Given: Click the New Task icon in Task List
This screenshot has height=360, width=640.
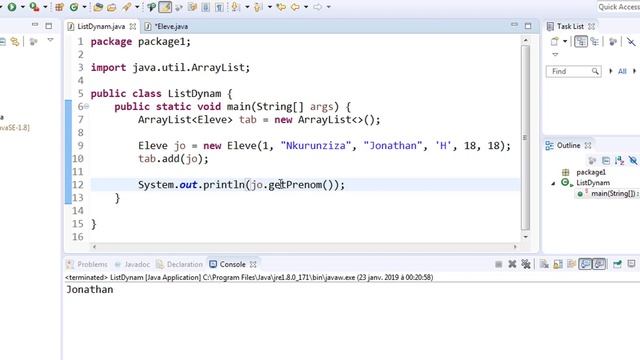Looking at the screenshot, I should (x=554, y=41).
